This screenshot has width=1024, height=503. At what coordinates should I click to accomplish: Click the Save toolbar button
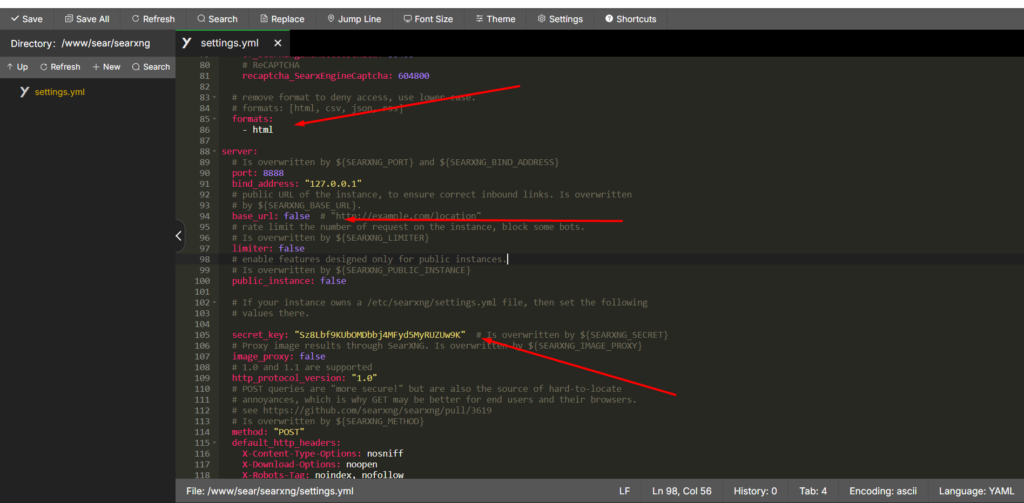(27, 19)
